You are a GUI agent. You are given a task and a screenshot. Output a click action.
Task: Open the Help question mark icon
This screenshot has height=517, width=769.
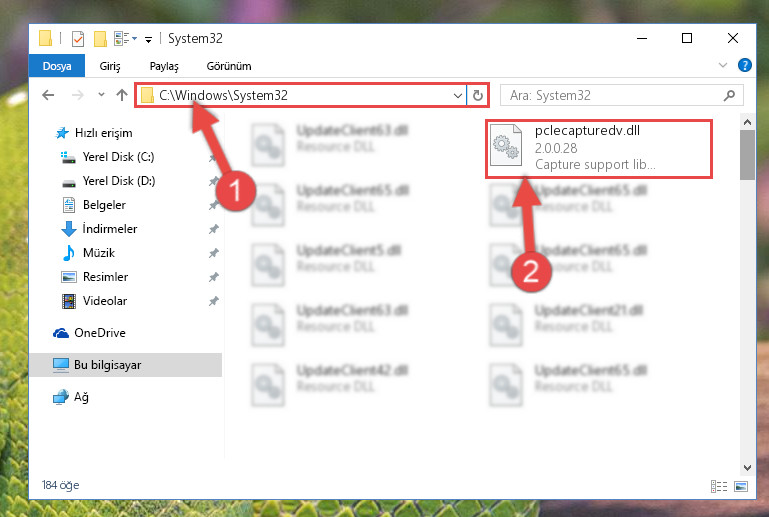point(744,65)
